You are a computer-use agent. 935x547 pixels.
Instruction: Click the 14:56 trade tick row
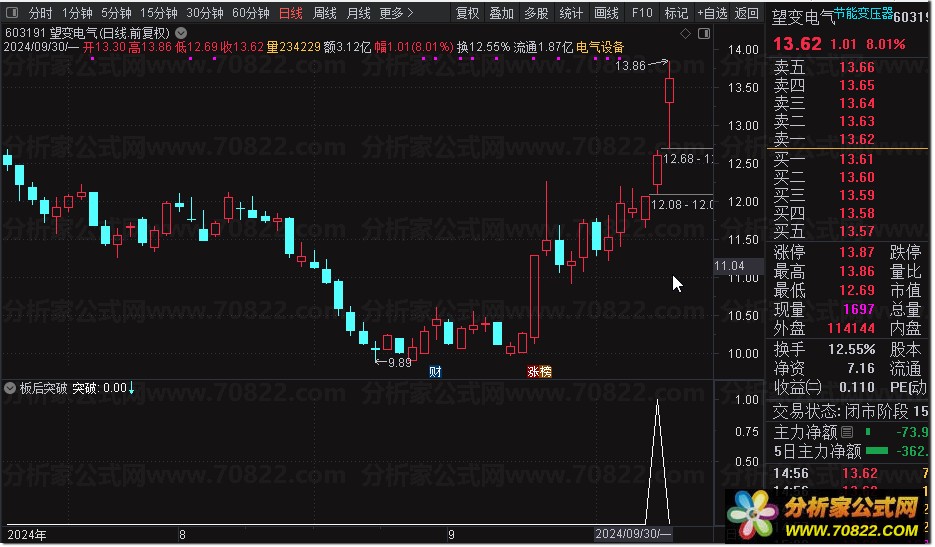coord(850,473)
